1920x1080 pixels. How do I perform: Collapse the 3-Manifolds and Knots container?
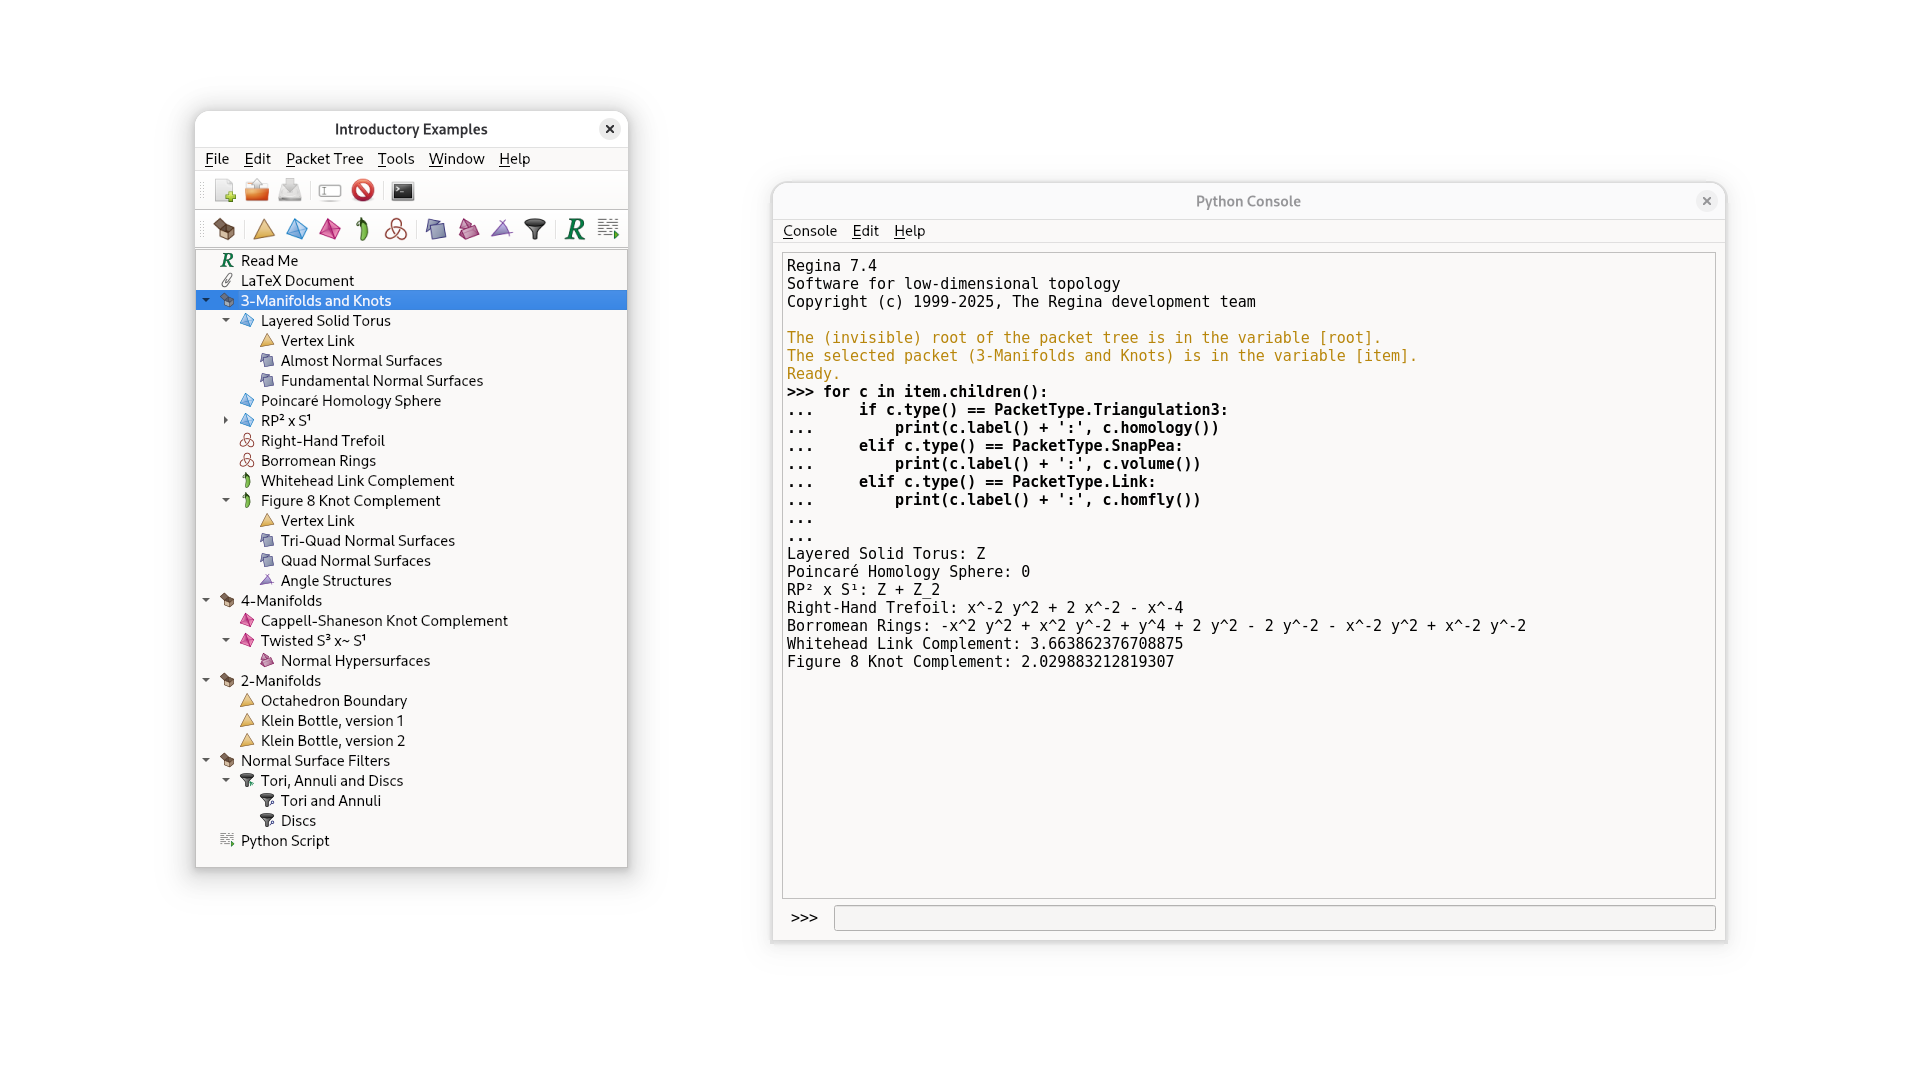coord(206,300)
